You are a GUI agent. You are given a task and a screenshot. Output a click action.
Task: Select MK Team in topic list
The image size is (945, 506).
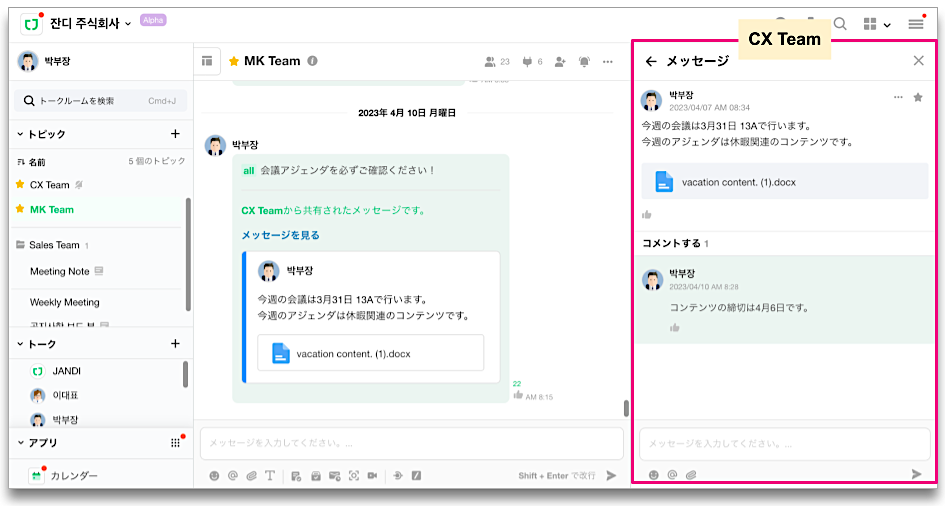pyautogui.click(x=52, y=210)
